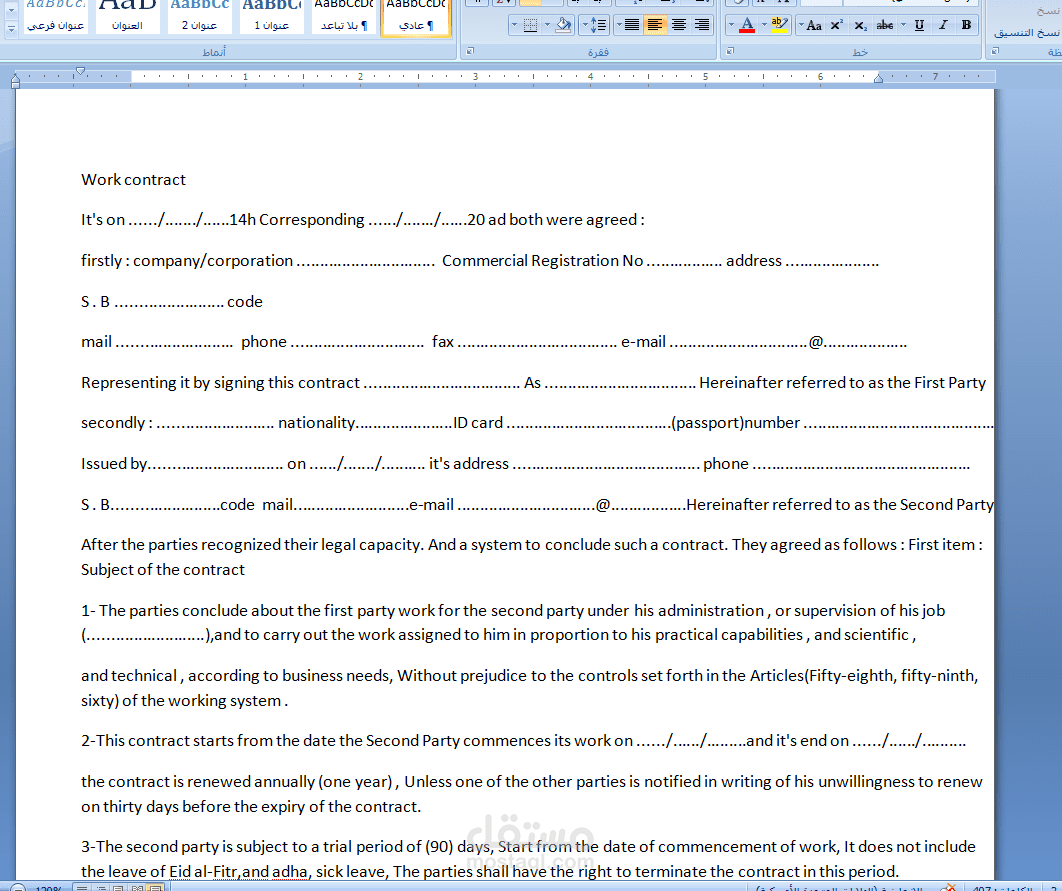Click the Draft view icon in status bar
This screenshot has height=891, width=1062.
(x=81, y=888)
